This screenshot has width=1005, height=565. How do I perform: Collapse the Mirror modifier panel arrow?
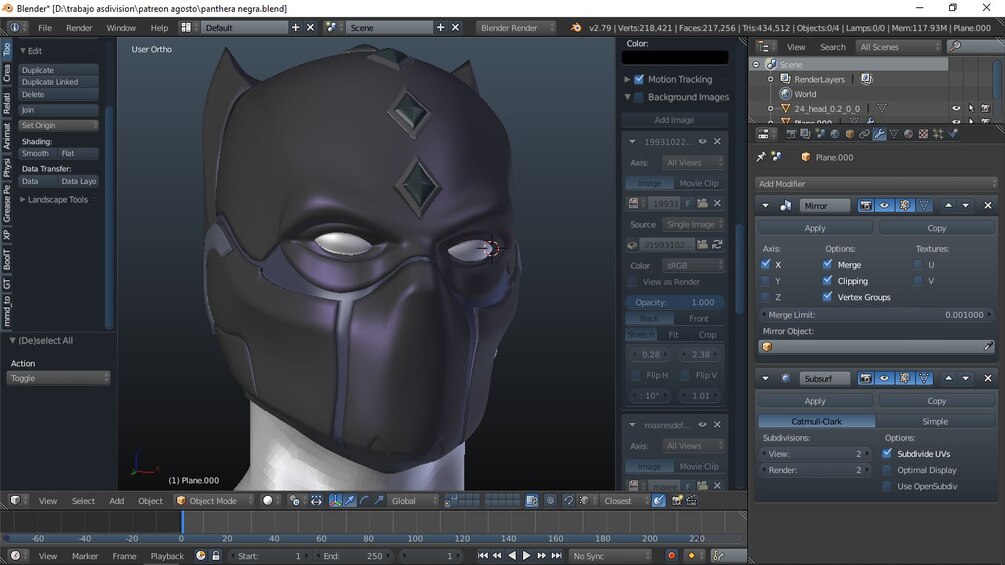[x=765, y=206]
